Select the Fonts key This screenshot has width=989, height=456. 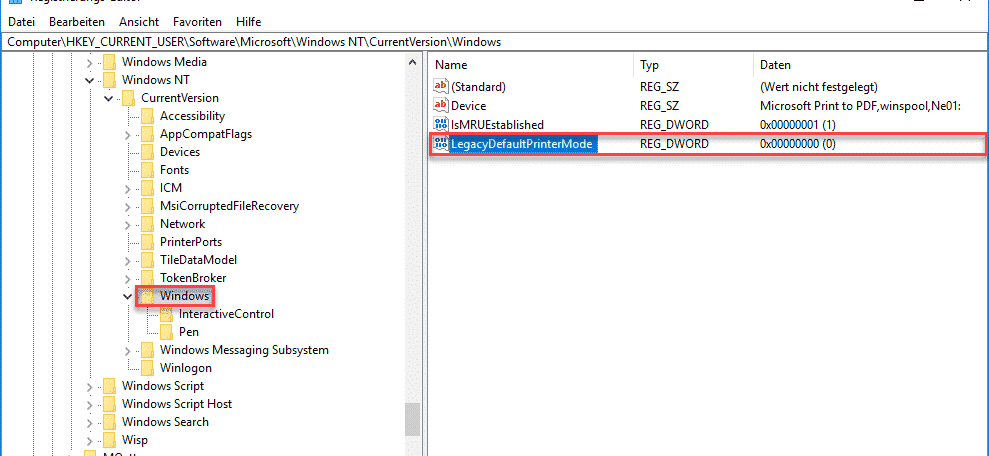coord(174,170)
